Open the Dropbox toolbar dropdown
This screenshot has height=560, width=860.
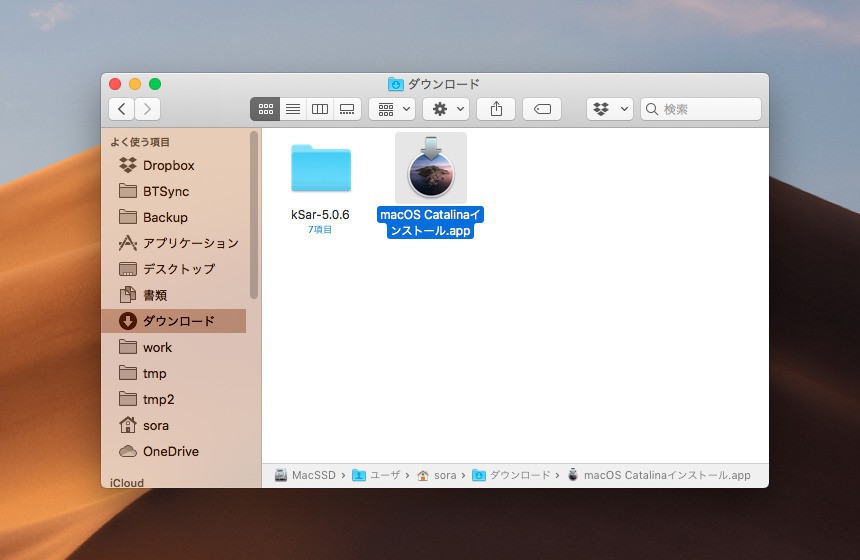tap(609, 109)
